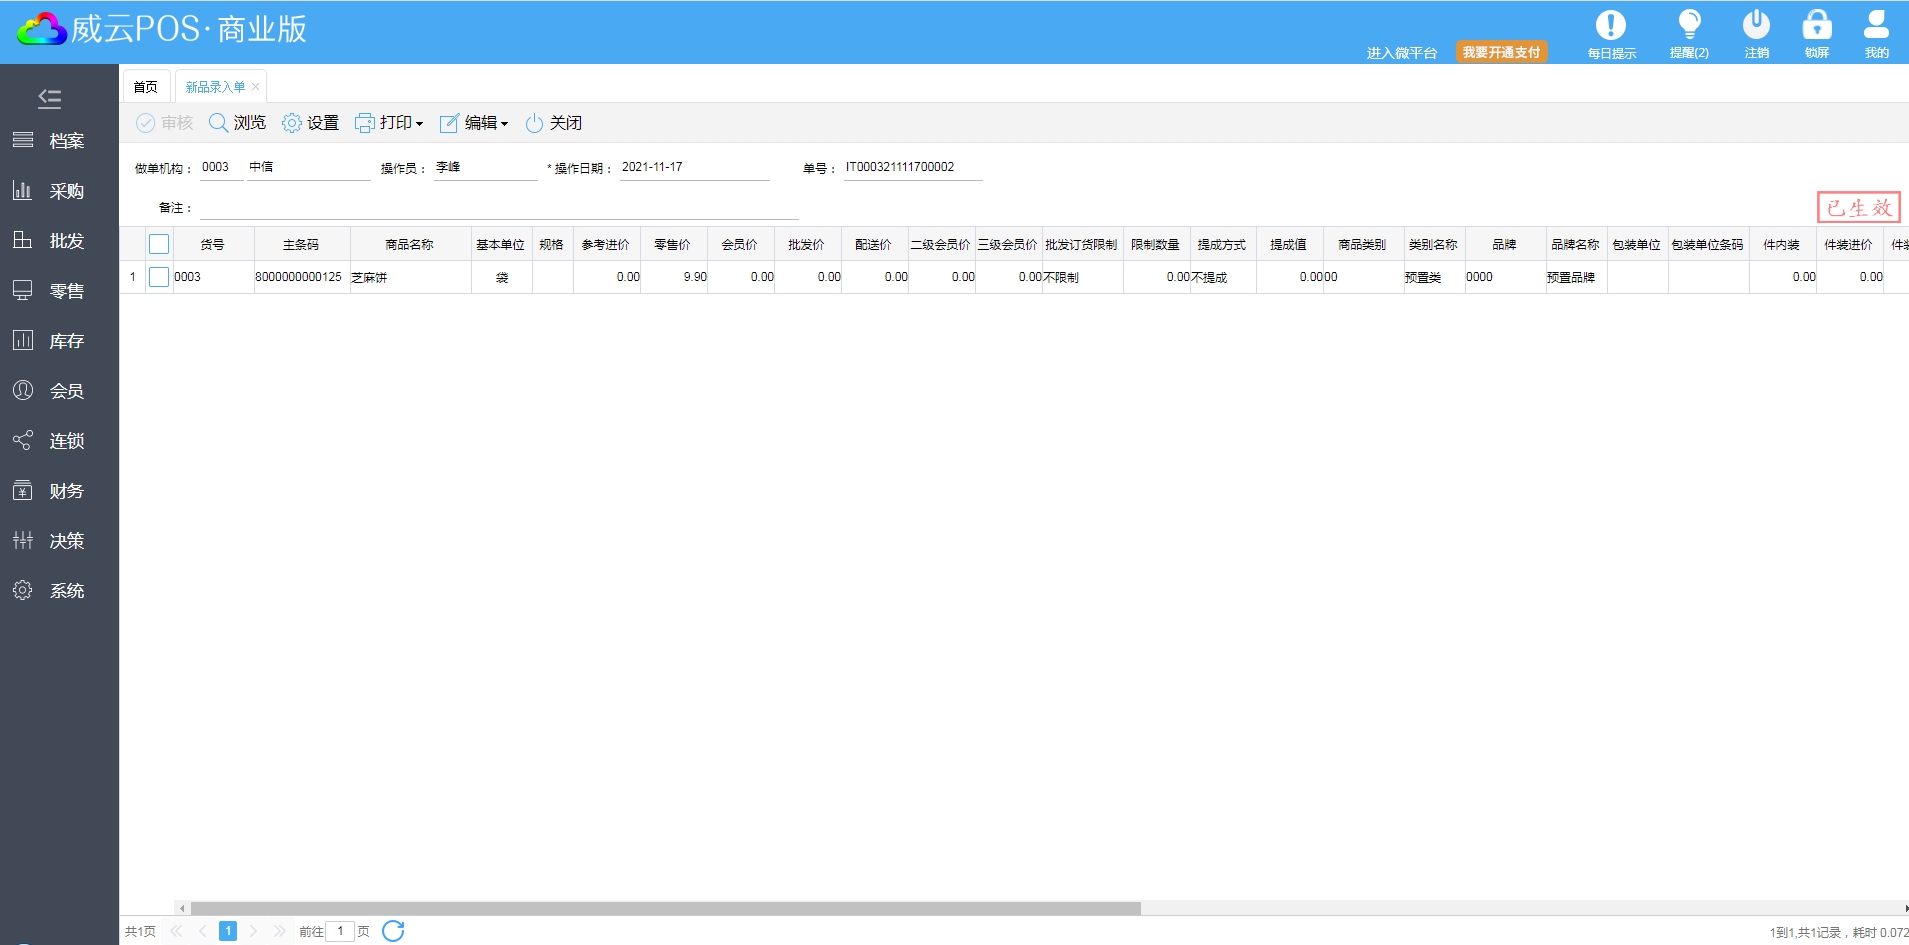Collapse the left sidebar menu
The image size is (1909, 945).
49,98
